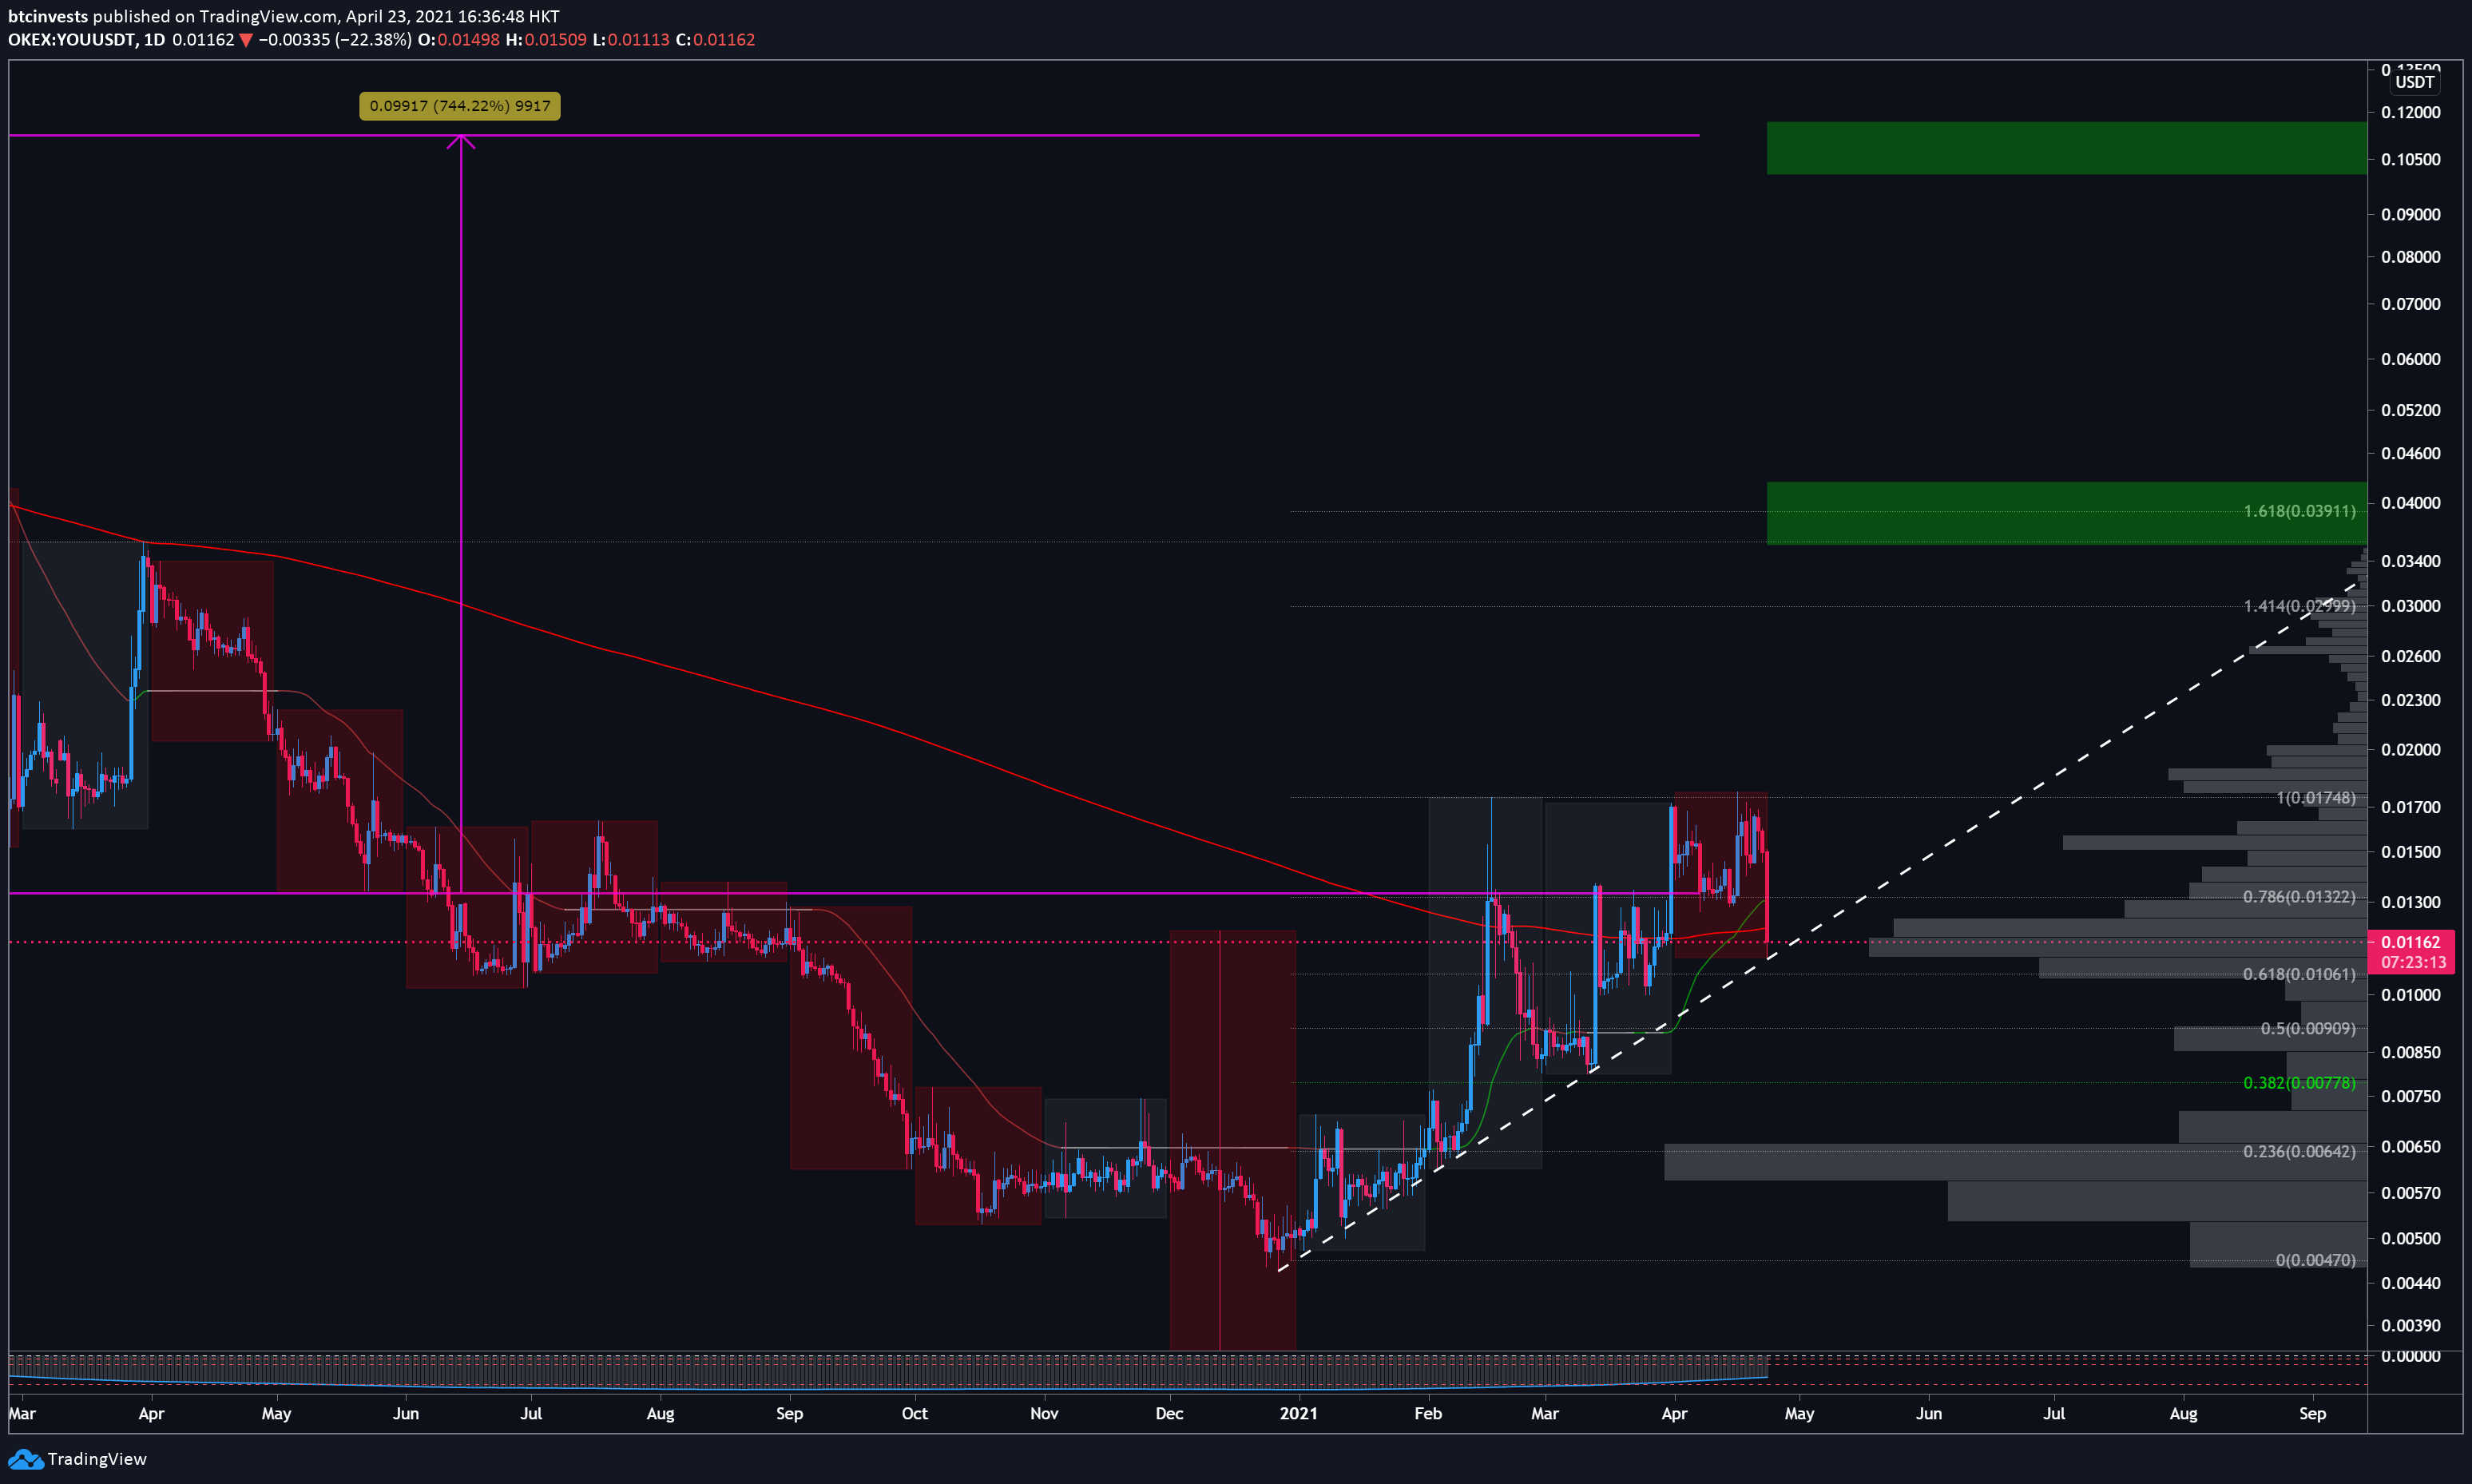Click the Fibonacci level 1(0.01748)
Image resolution: width=2472 pixels, height=1484 pixels.
[2316, 798]
